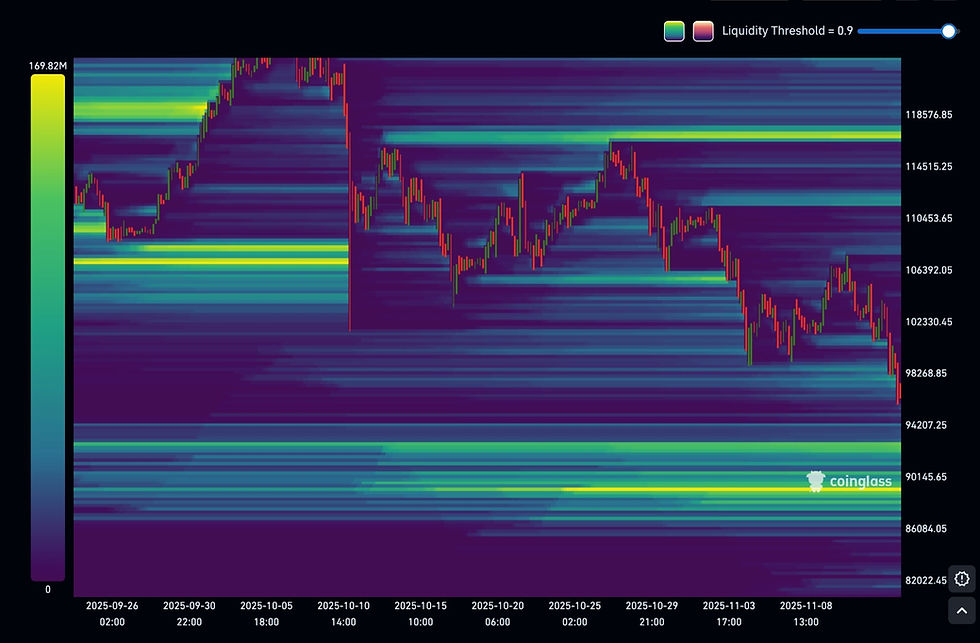This screenshot has height=643, width=980.
Task: Click the yellow-to-purple intensity scale bar
Action: (x=48, y=327)
